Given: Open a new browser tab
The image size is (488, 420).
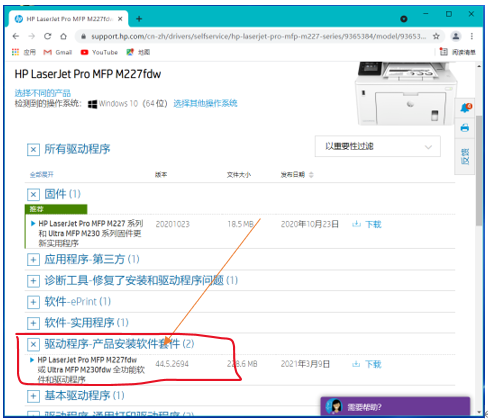Looking at the screenshot, I should coord(139,19).
